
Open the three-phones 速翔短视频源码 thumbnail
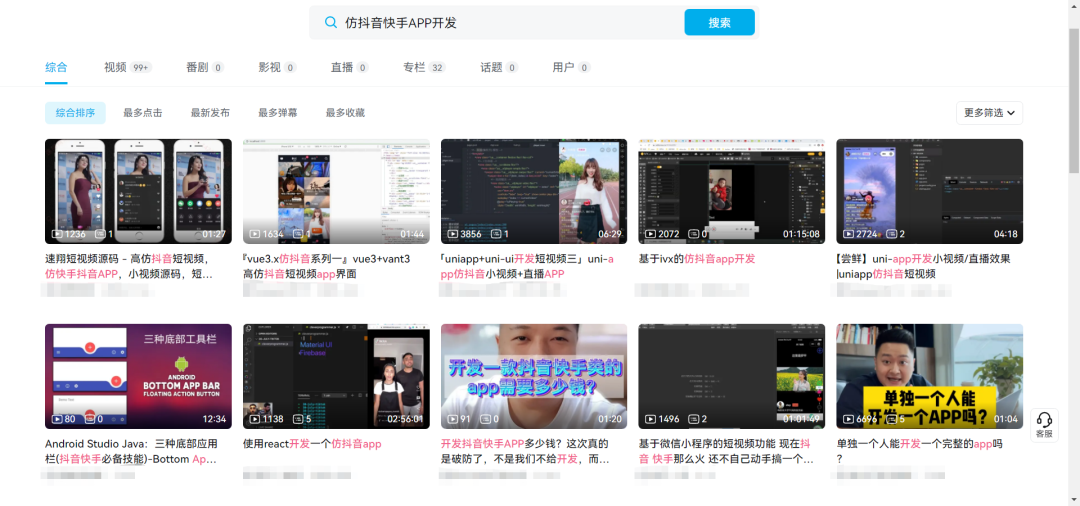click(138, 191)
